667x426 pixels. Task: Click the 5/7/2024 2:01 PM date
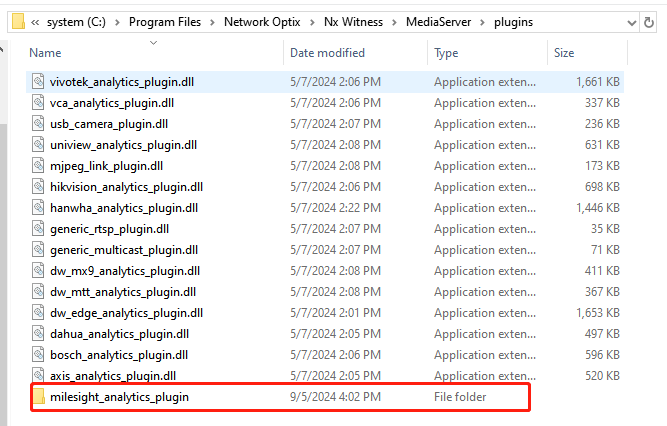pos(335,313)
